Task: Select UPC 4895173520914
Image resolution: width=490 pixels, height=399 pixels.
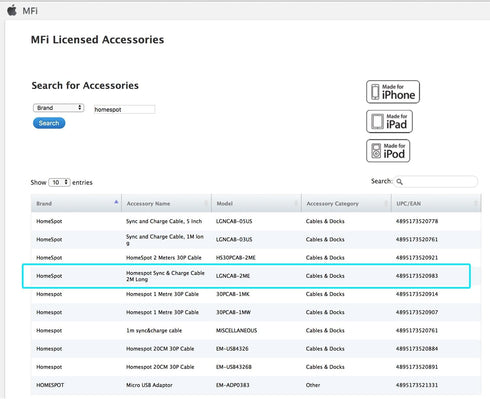Action: point(417,294)
